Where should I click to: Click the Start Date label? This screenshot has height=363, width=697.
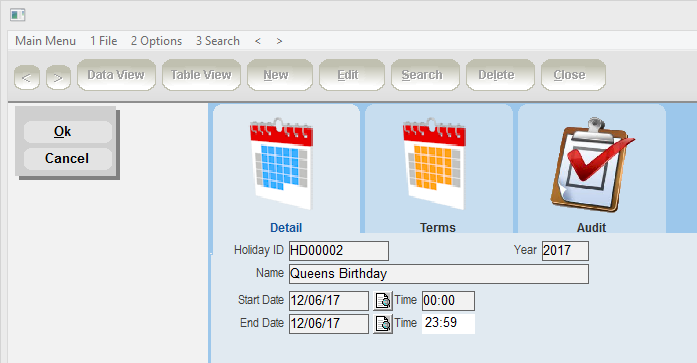[260, 300]
